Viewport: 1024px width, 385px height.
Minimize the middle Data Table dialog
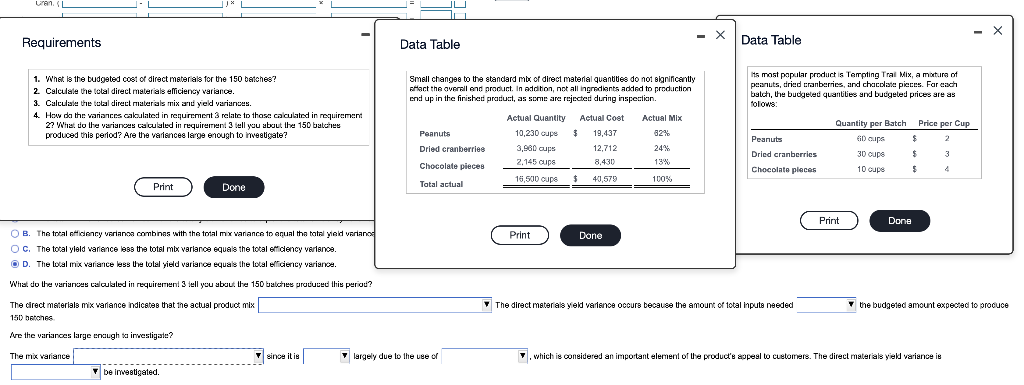coord(700,36)
